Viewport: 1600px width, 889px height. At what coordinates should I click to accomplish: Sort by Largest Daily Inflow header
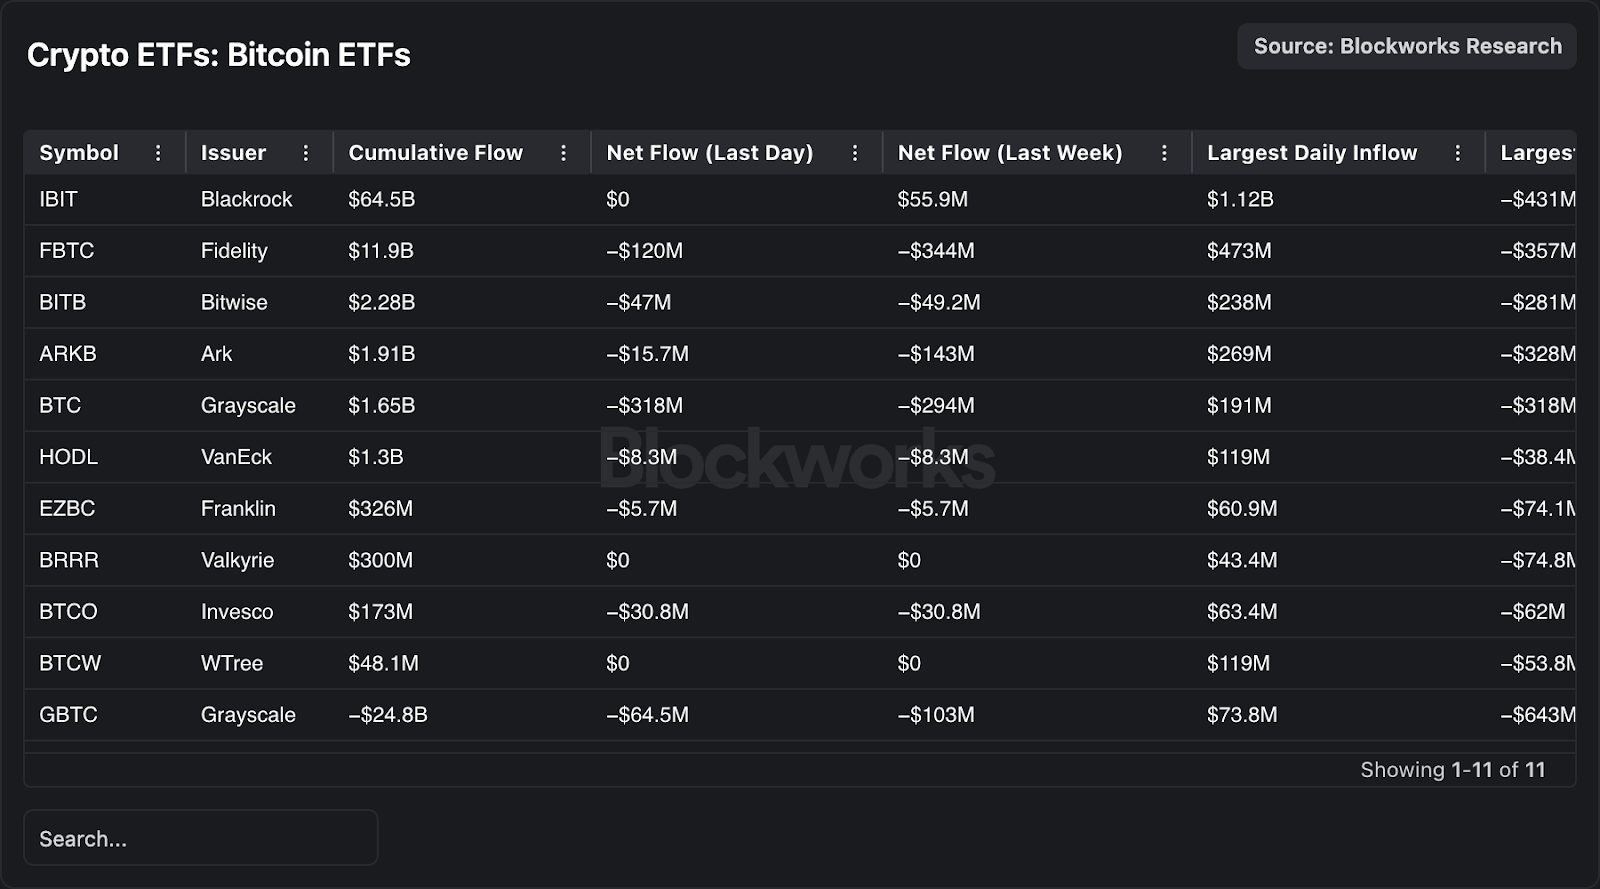[x=1311, y=153]
